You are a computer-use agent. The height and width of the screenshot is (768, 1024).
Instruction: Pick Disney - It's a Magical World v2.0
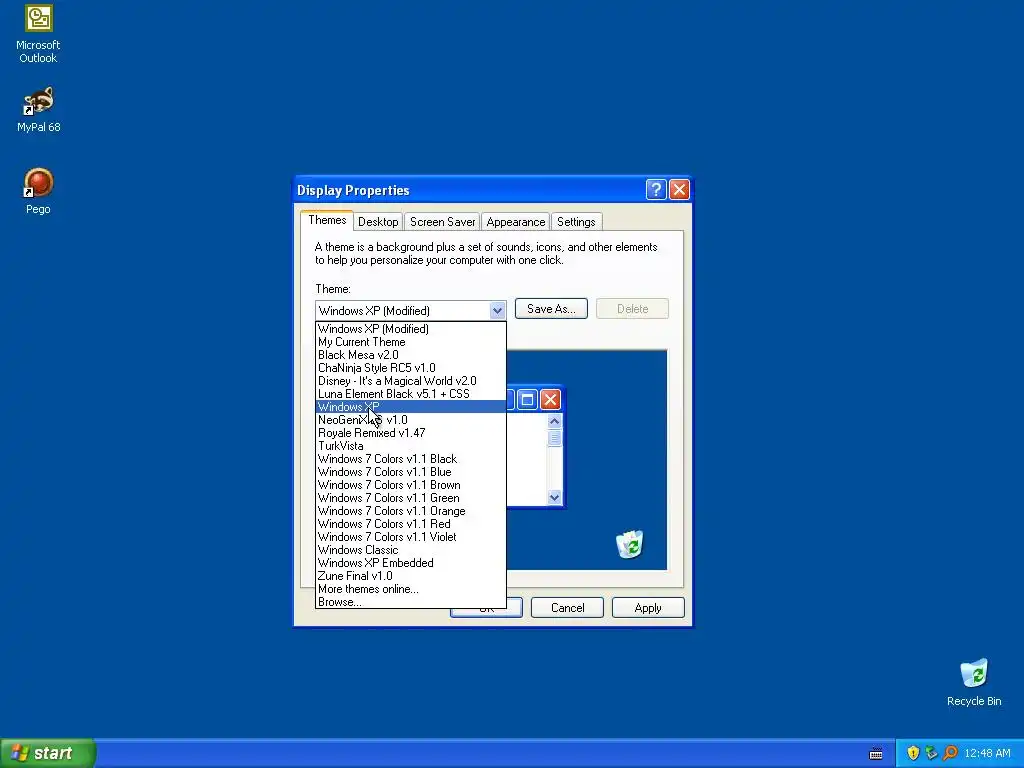pos(411,381)
